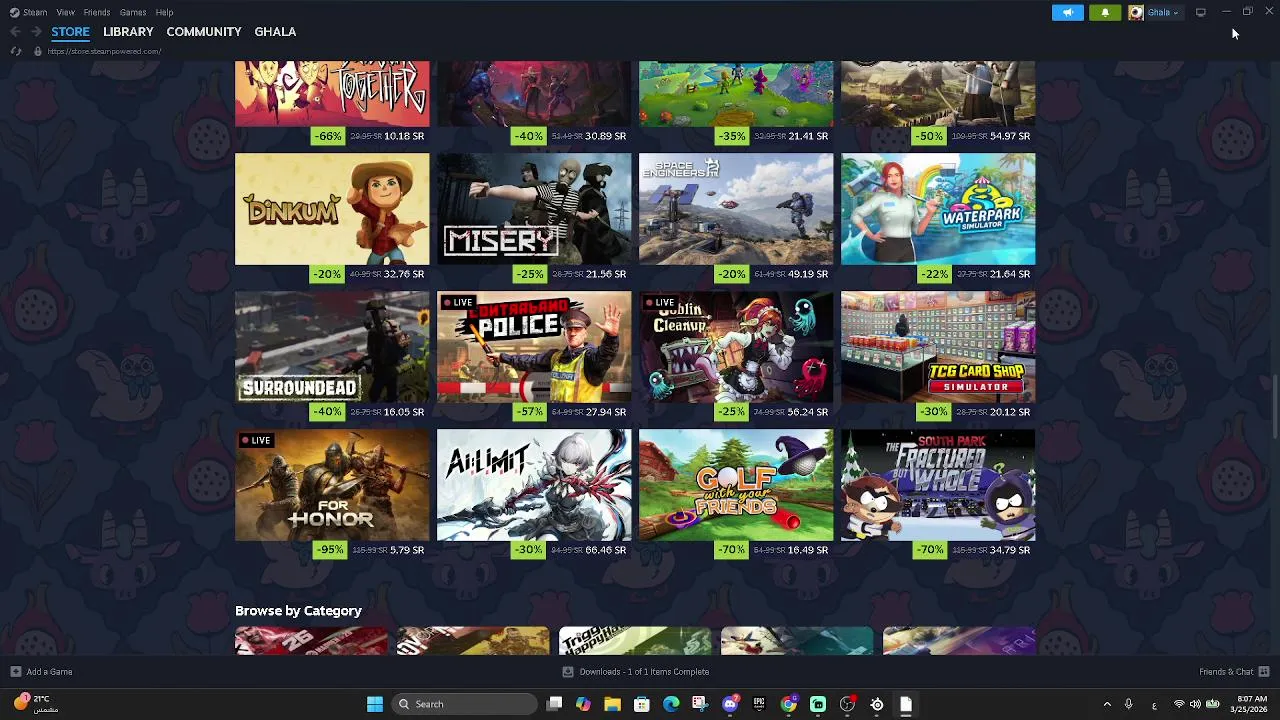
Task: Open the Dinkum game capsule
Action: (x=332, y=209)
